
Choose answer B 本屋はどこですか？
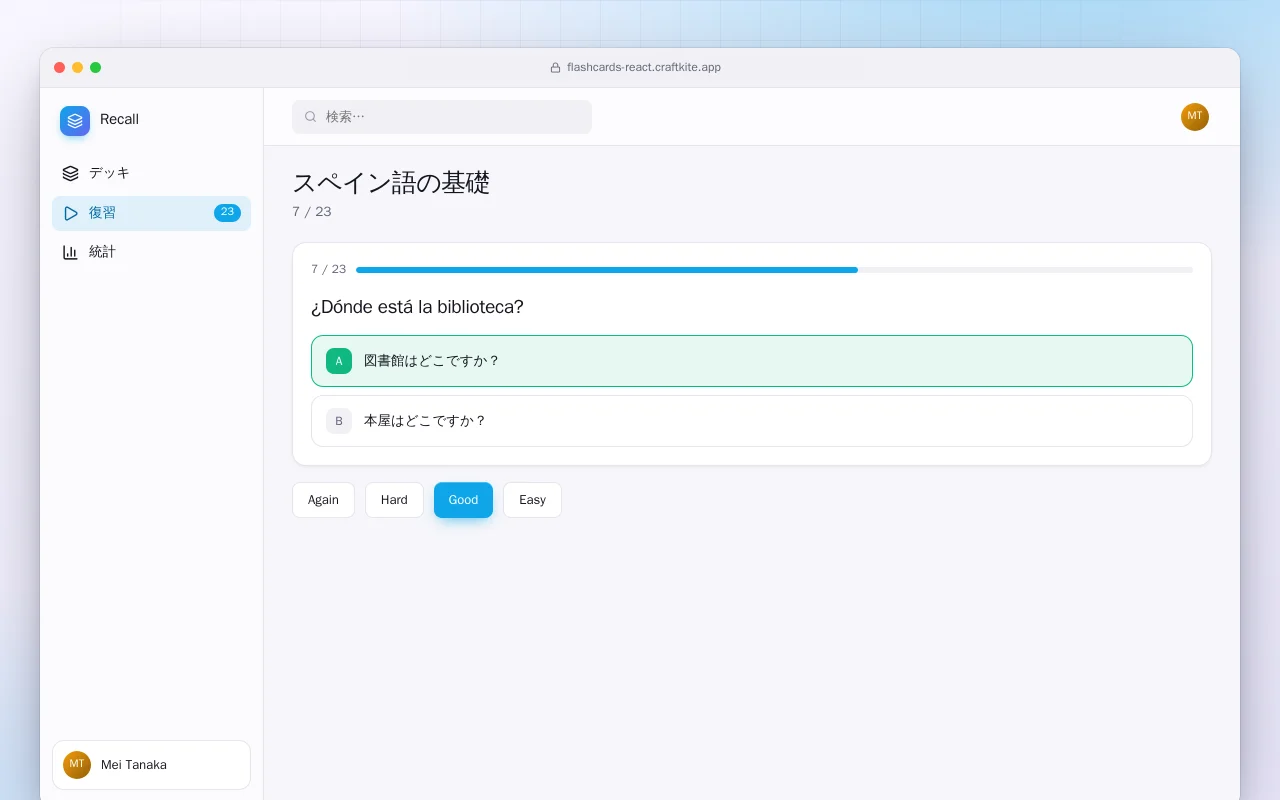pos(751,421)
